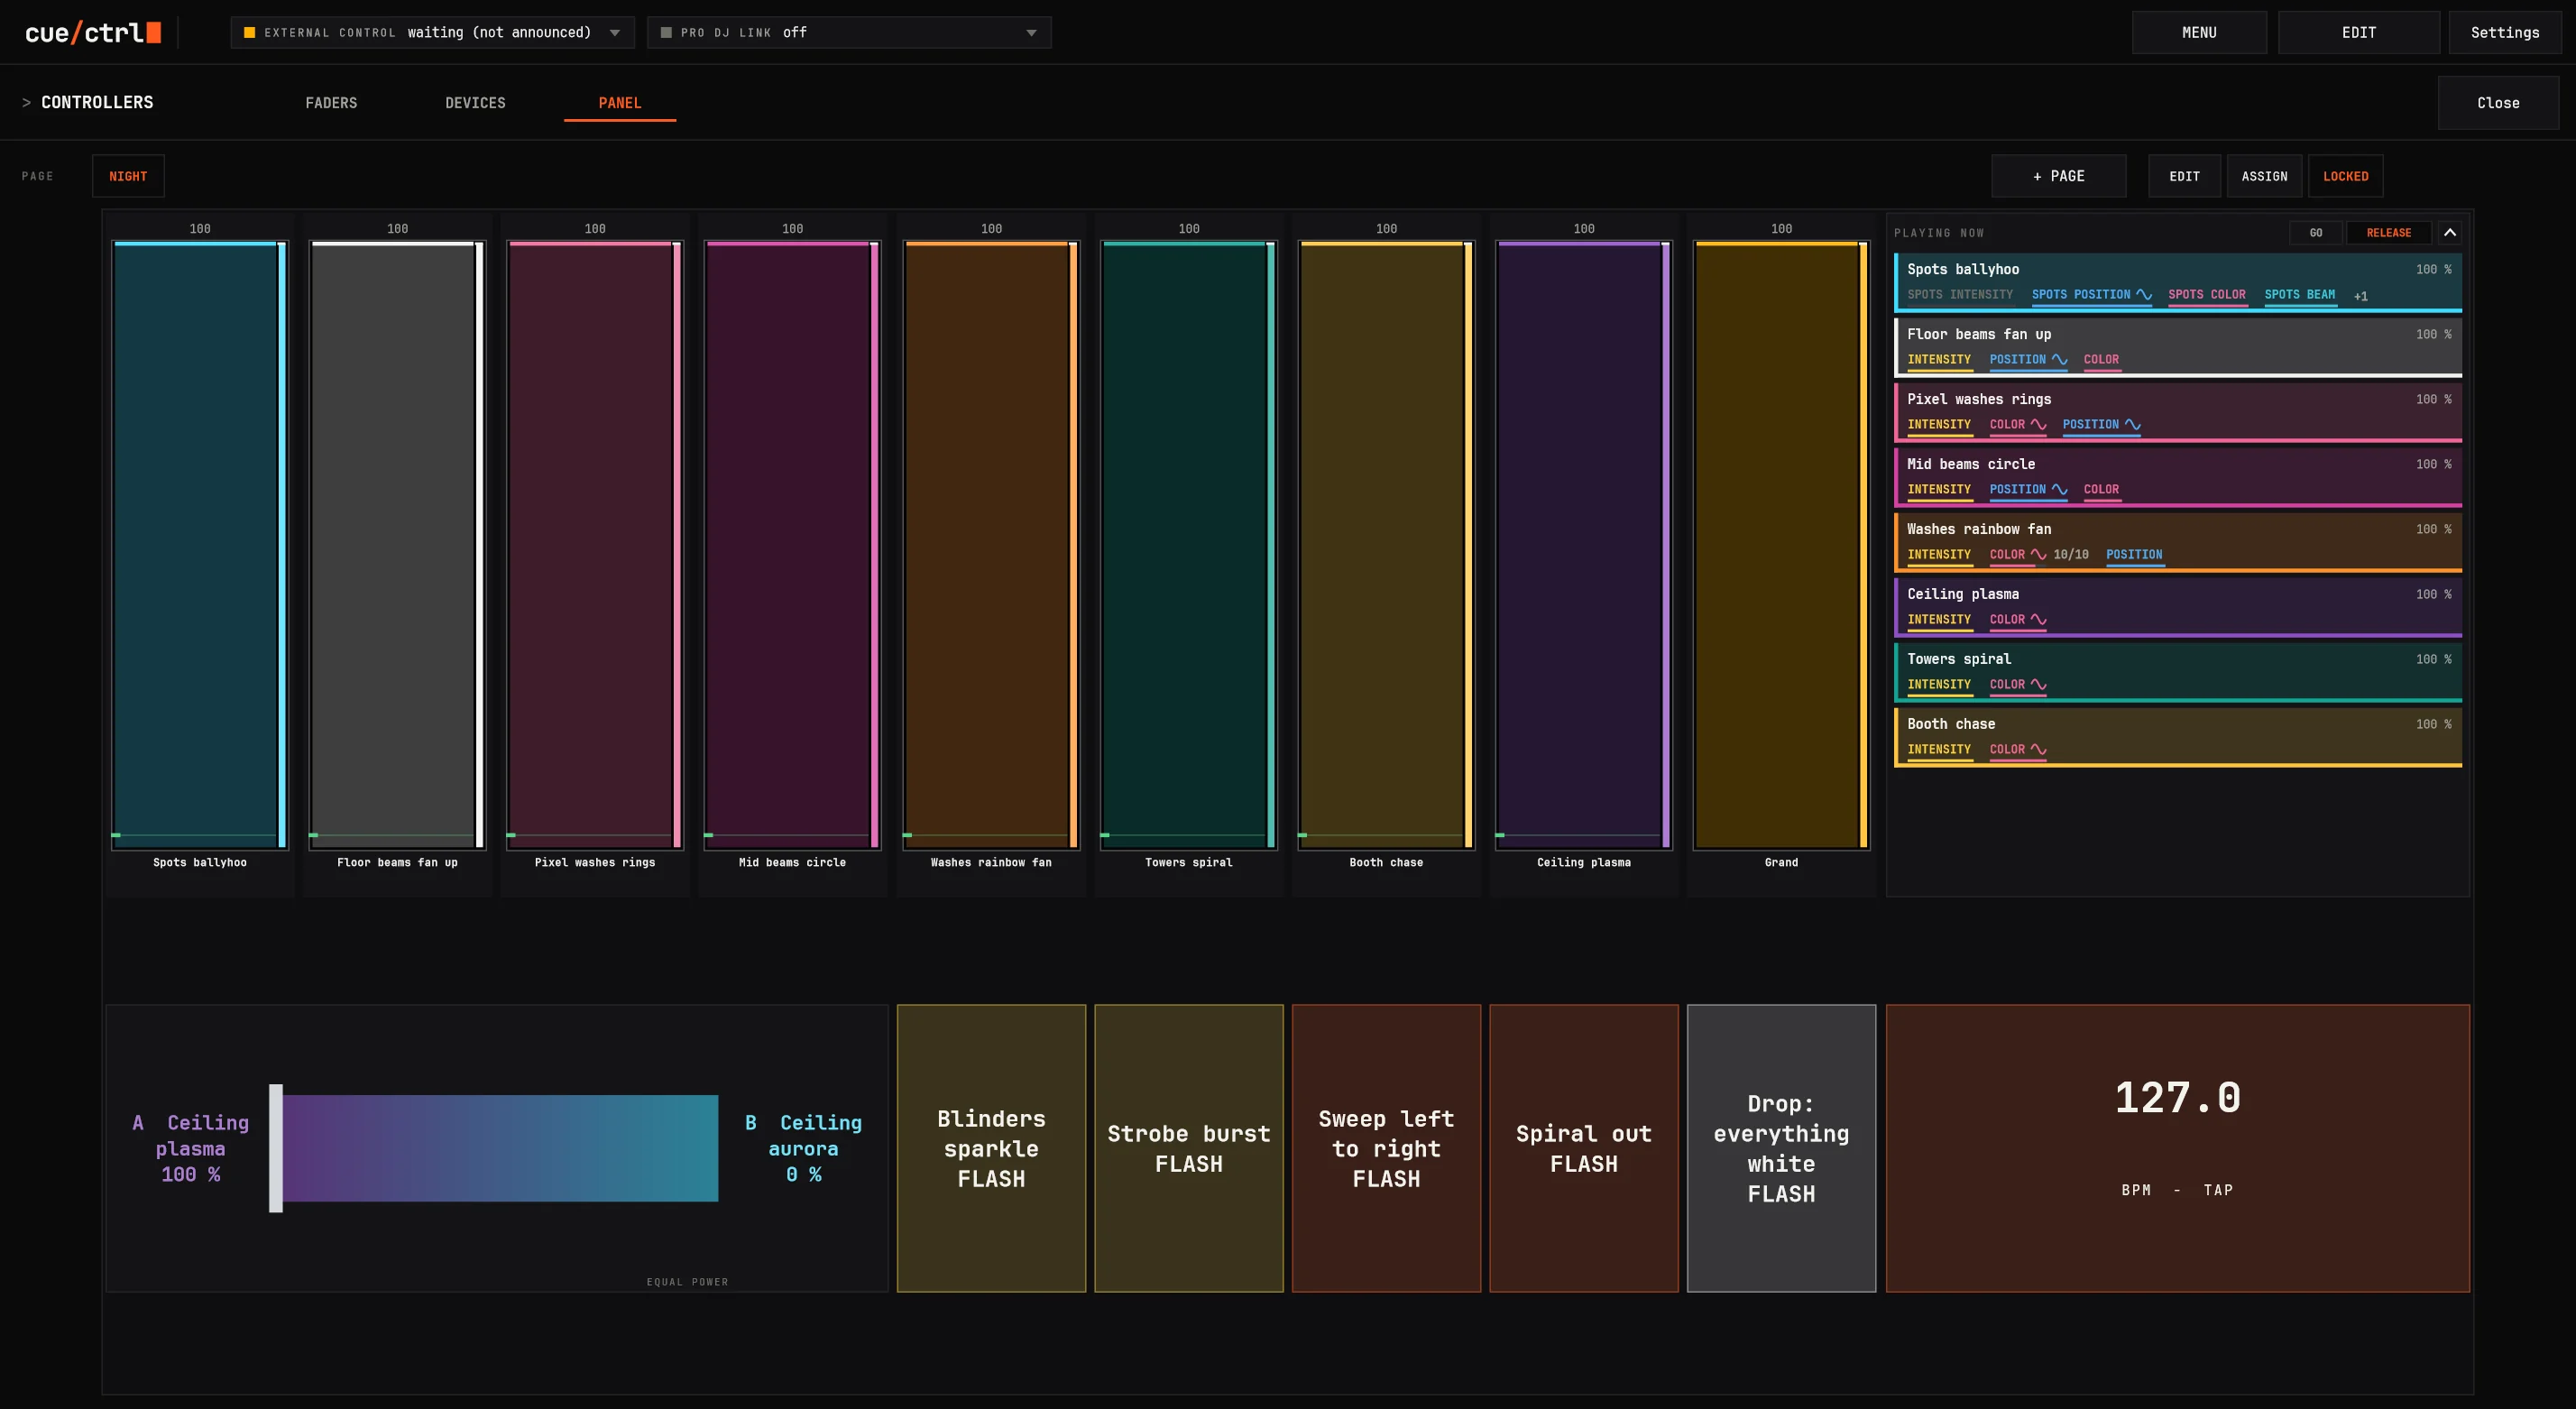Viewport: 2576px width, 1409px height.
Task: Tap the 127.0 BPM tap pad
Action: tap(2177, 1148)
